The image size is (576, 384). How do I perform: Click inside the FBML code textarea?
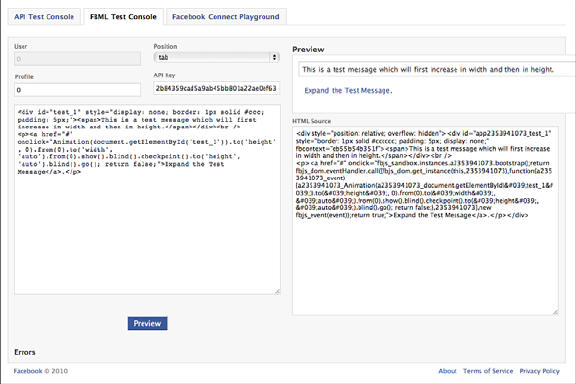pyautogui.click(x=147, y=200)
